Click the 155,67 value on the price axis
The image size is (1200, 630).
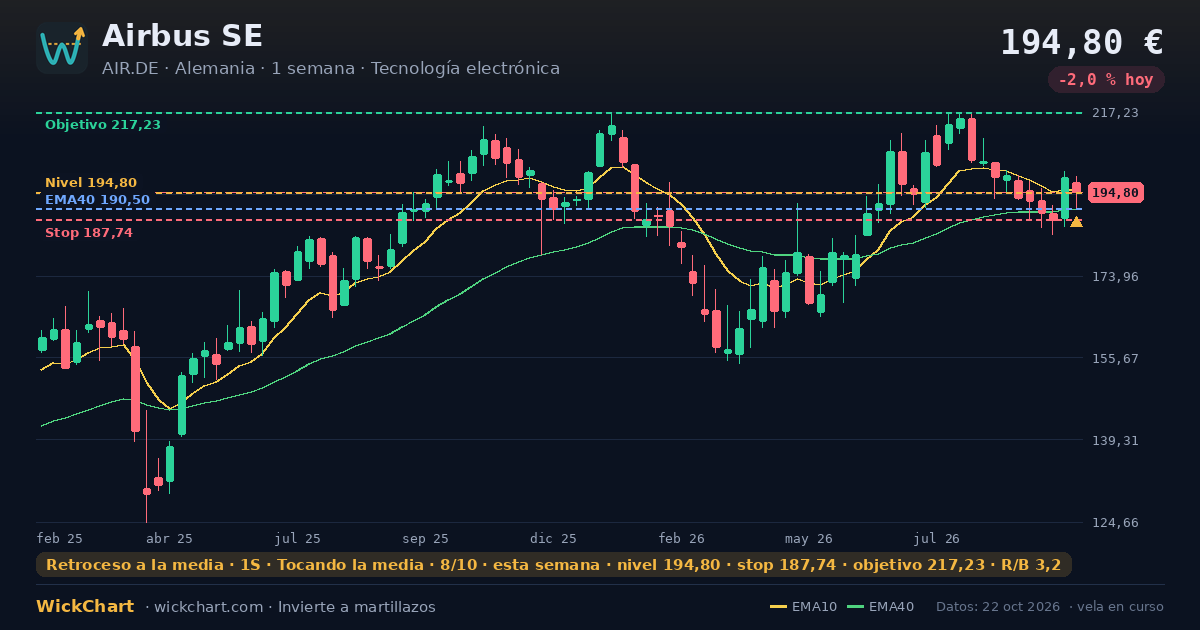pyautogui.click(x=1114, y=358)
